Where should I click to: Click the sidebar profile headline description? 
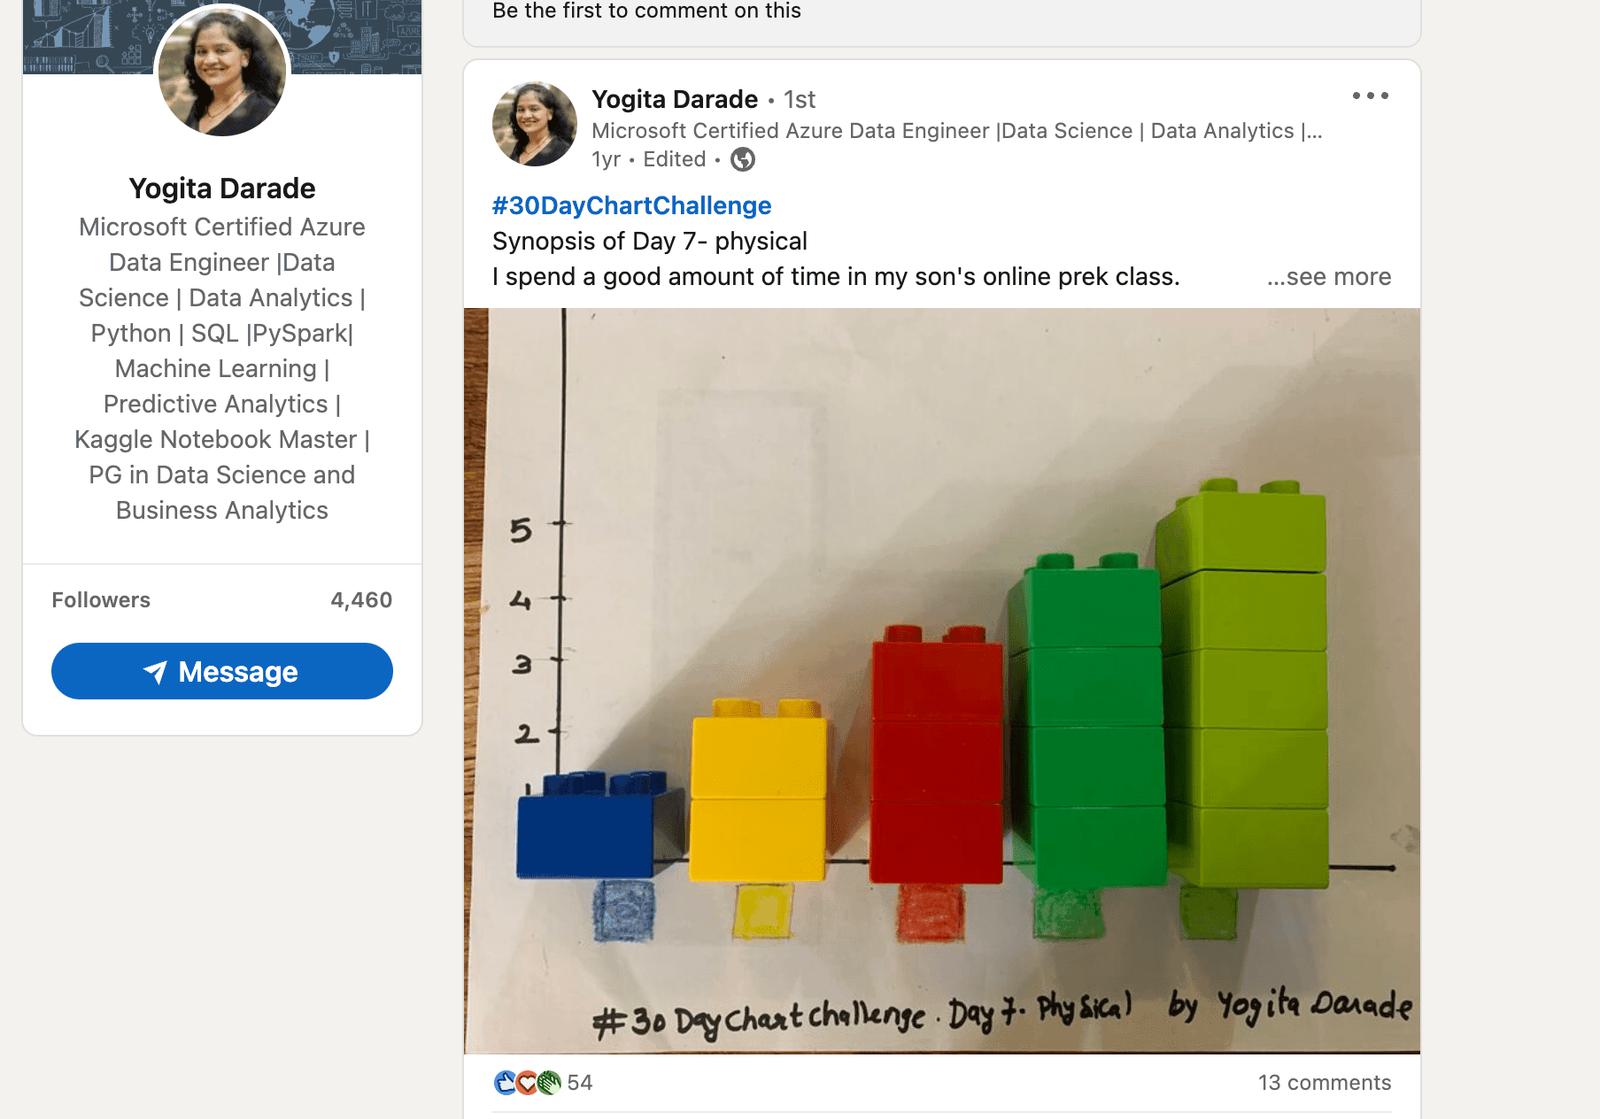tap(222, 368)
